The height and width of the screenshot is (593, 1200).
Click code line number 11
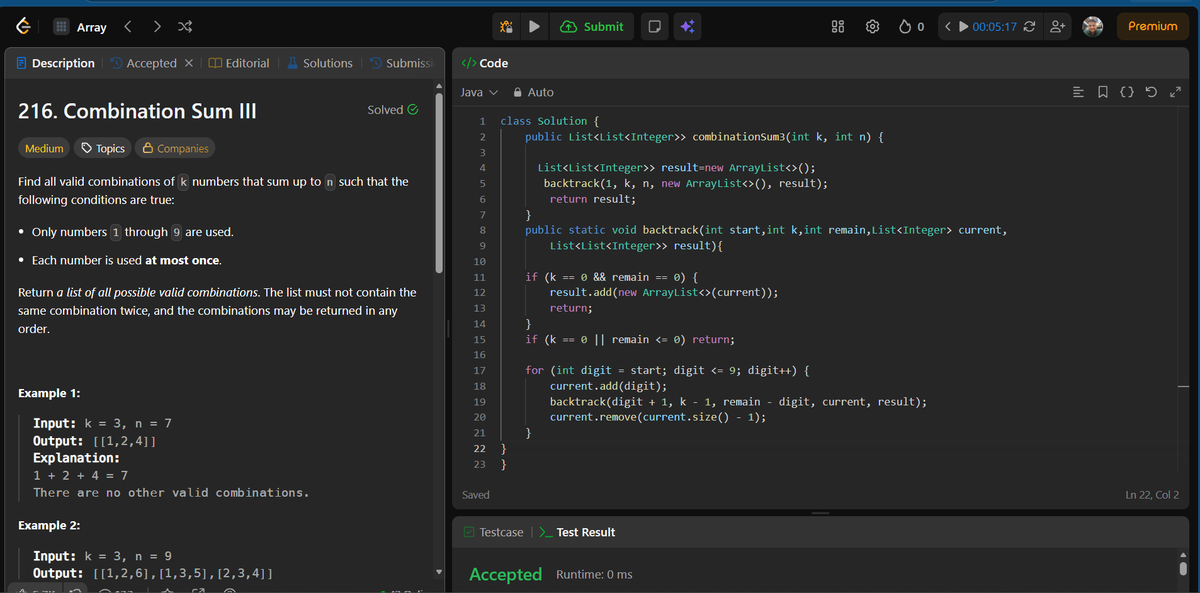click(479, 277)
